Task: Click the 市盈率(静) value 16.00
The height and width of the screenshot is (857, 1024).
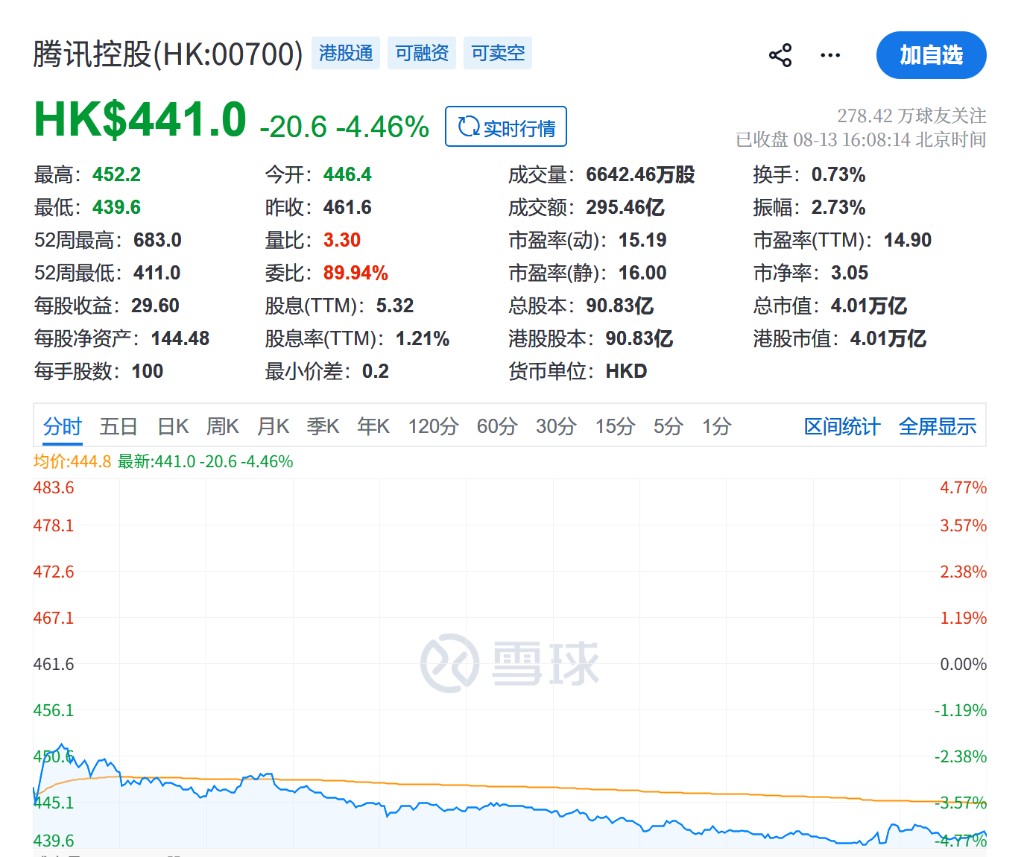Action: (643, 272)
